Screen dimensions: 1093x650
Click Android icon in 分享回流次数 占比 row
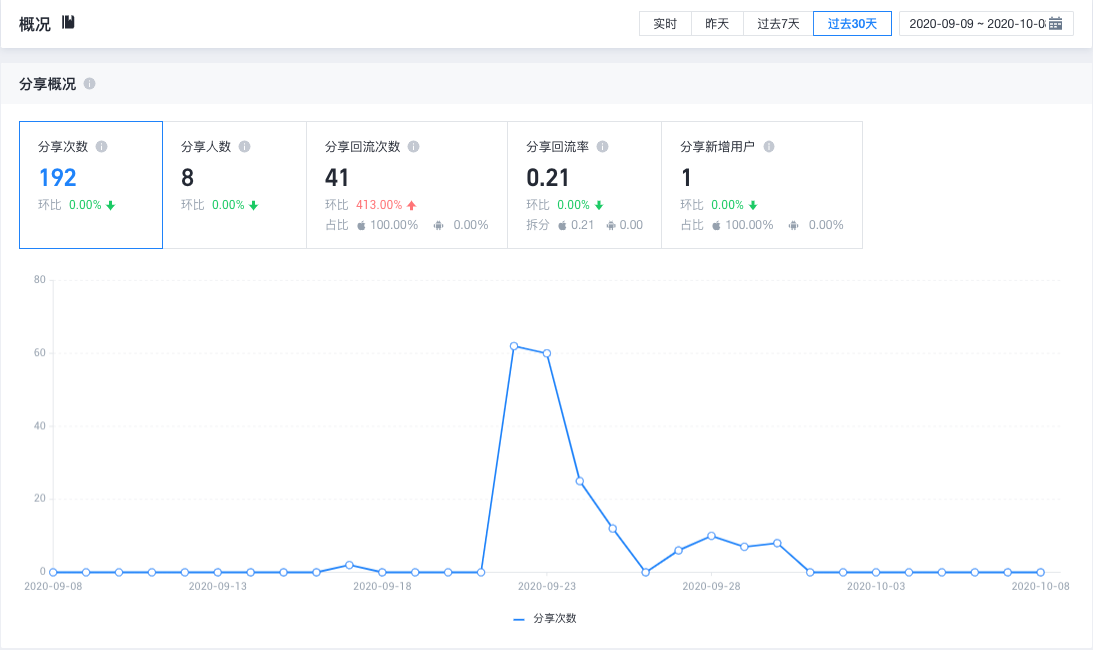[x=438, y=225]
